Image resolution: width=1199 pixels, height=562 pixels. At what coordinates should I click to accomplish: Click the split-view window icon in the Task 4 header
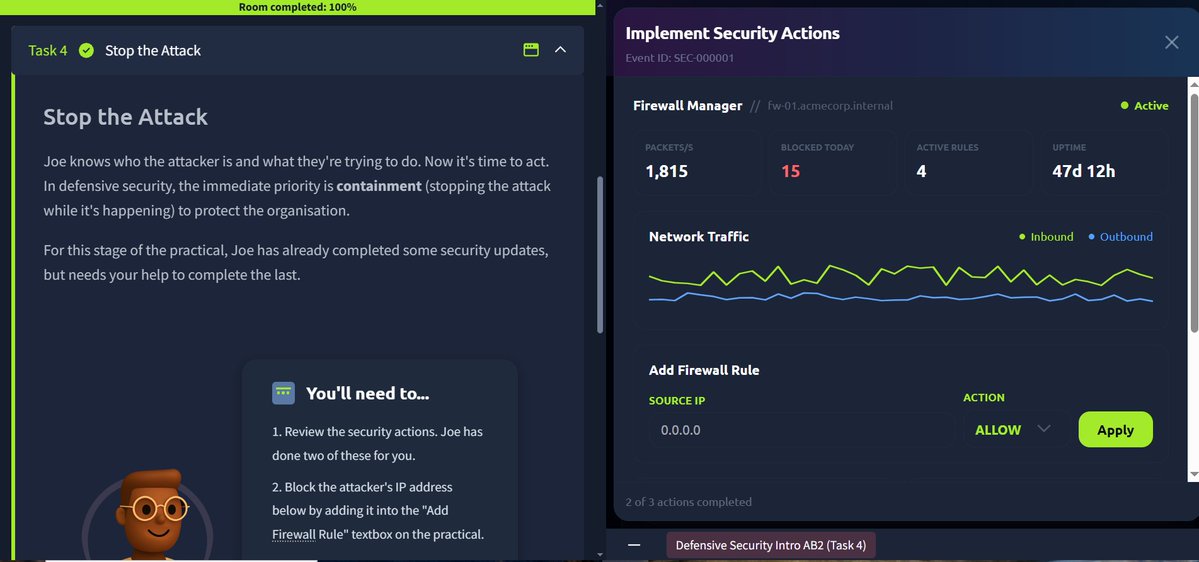click(x=531, y=50)
